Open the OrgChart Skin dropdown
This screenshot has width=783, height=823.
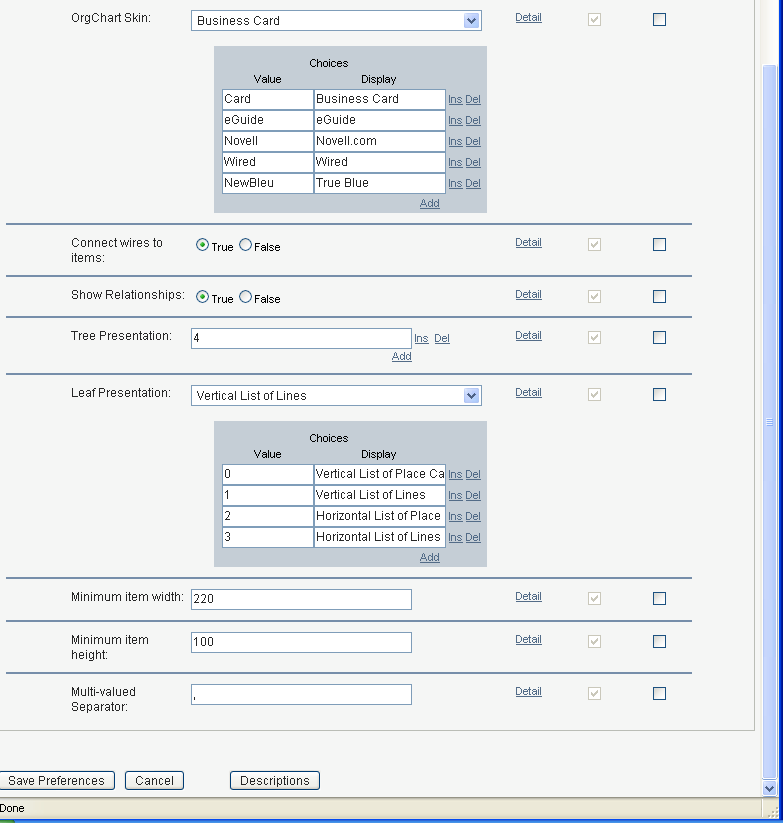(336, 20)
